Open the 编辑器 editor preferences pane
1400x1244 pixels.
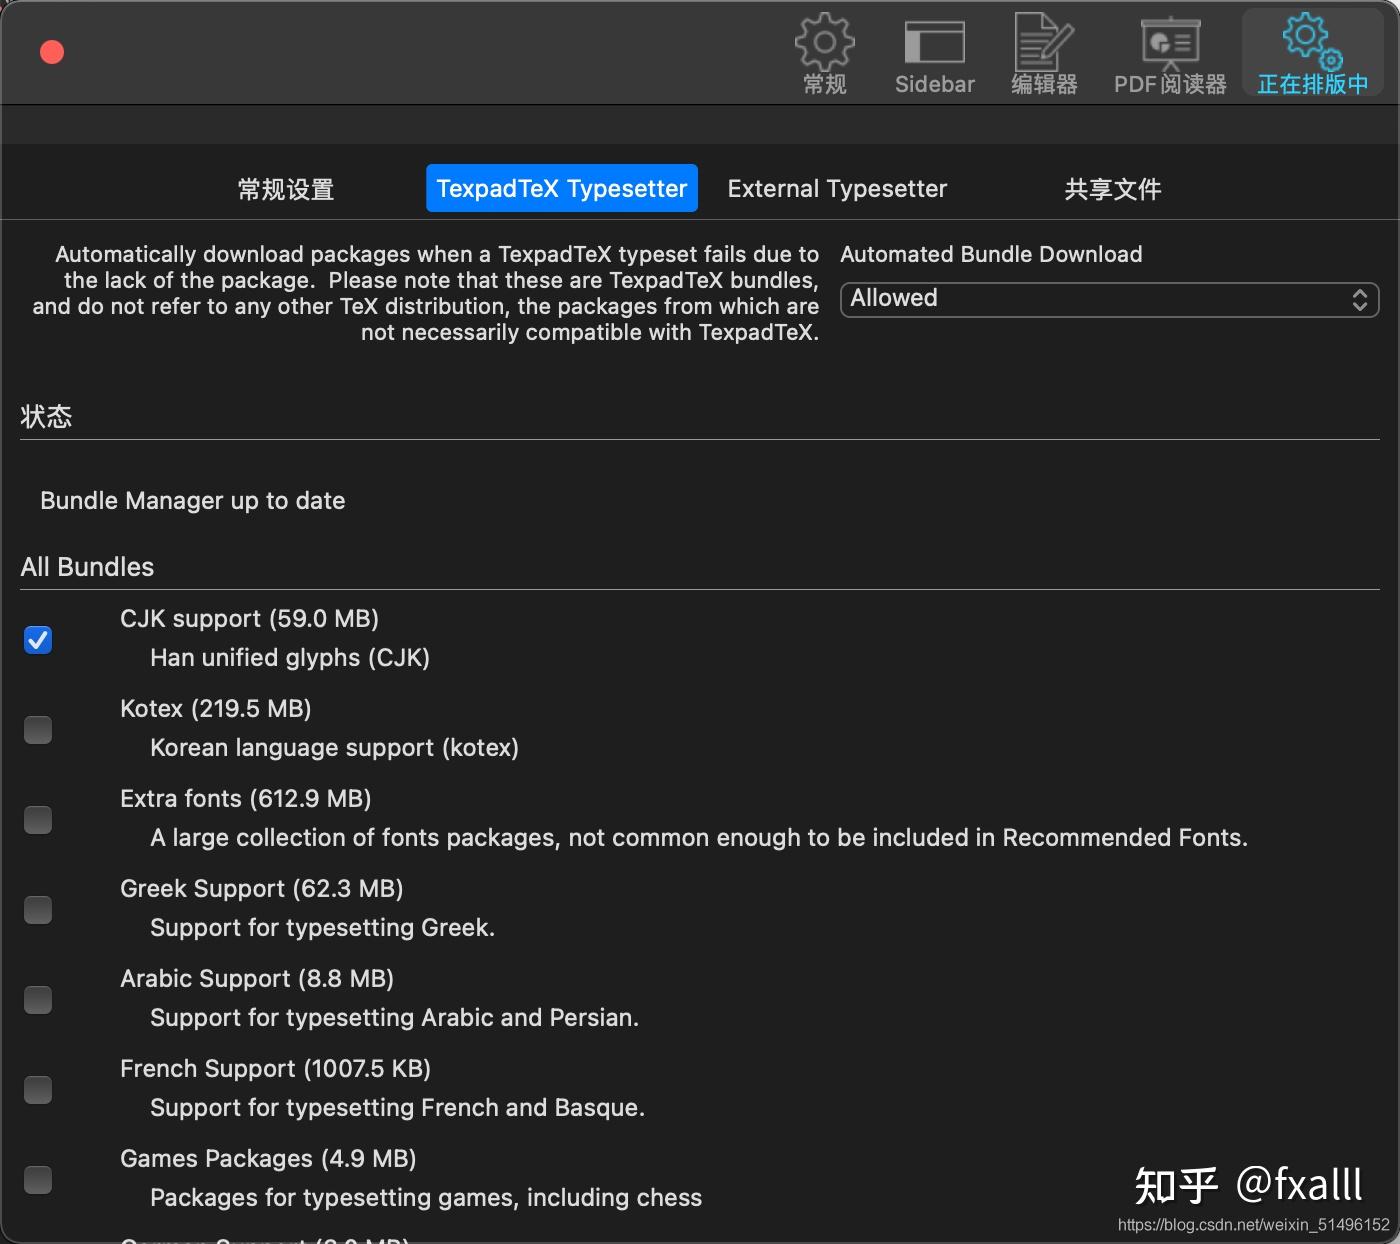[1044, 56]
